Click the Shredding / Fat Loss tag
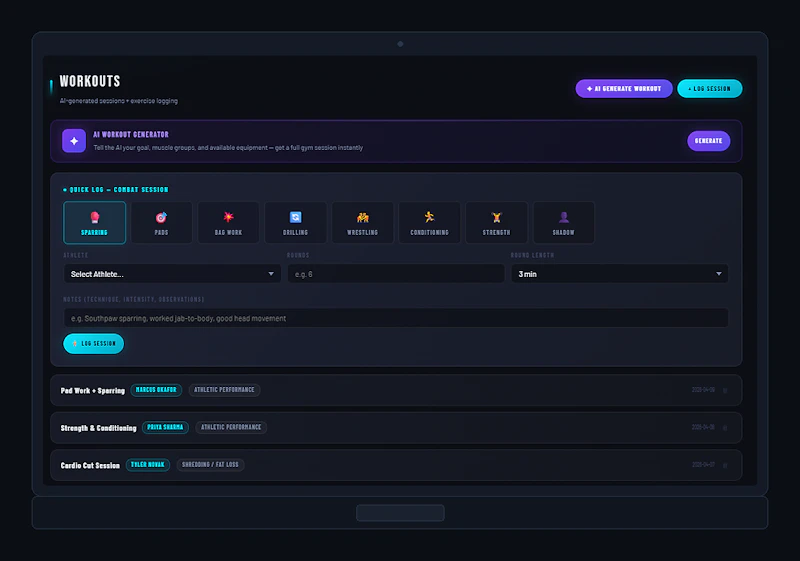This screenshot has width=800, height=561. (210, 465)
